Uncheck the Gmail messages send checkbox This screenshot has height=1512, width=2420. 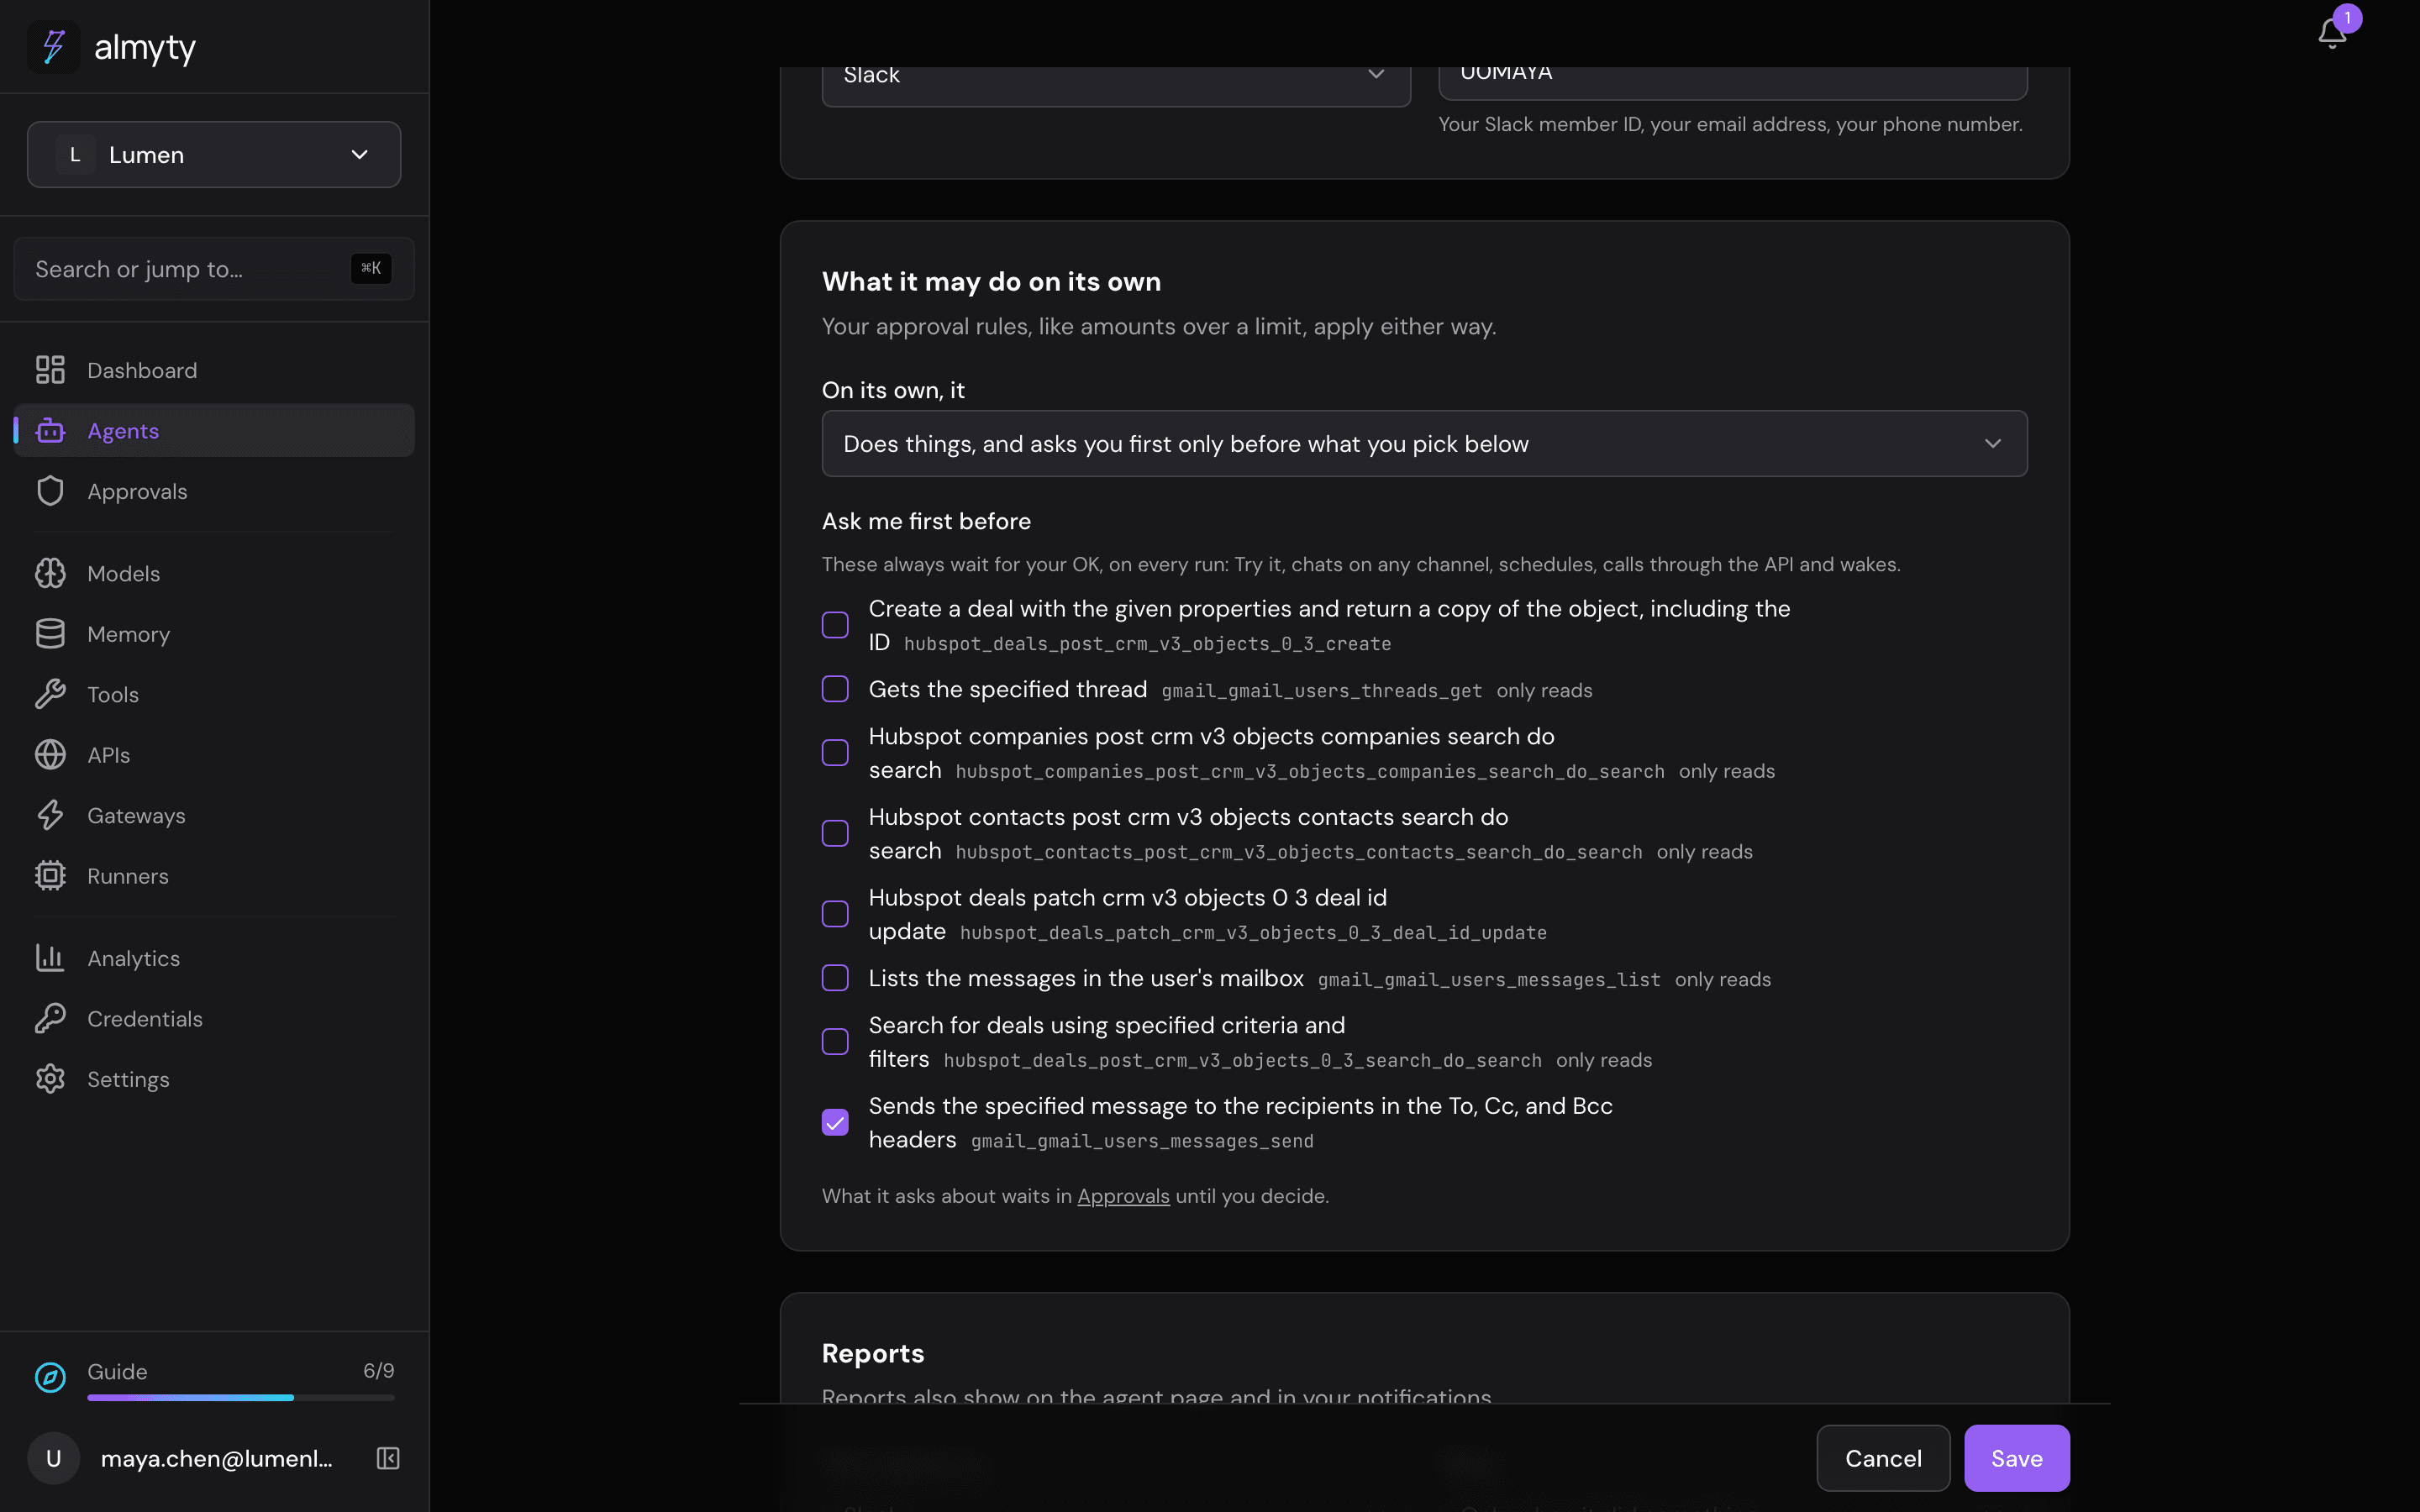[835, 1122]
